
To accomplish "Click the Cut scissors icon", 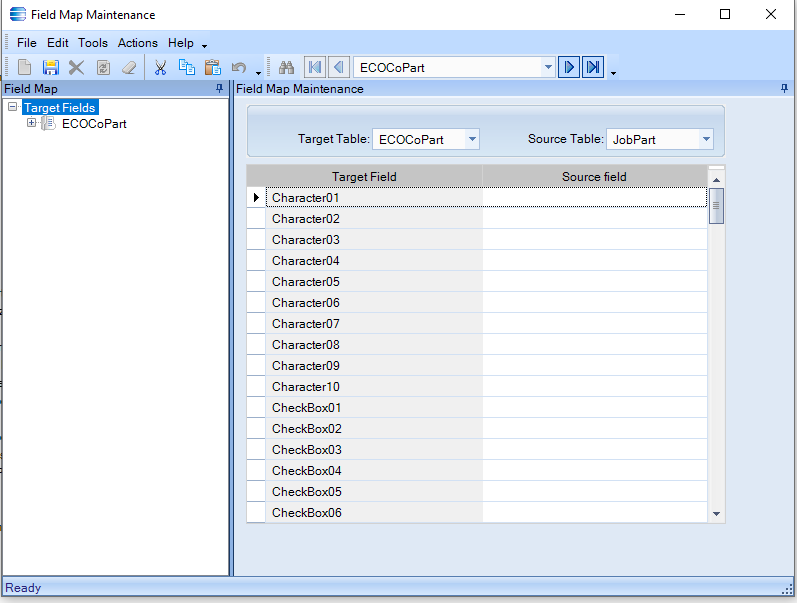I will [x=161, y=67].
